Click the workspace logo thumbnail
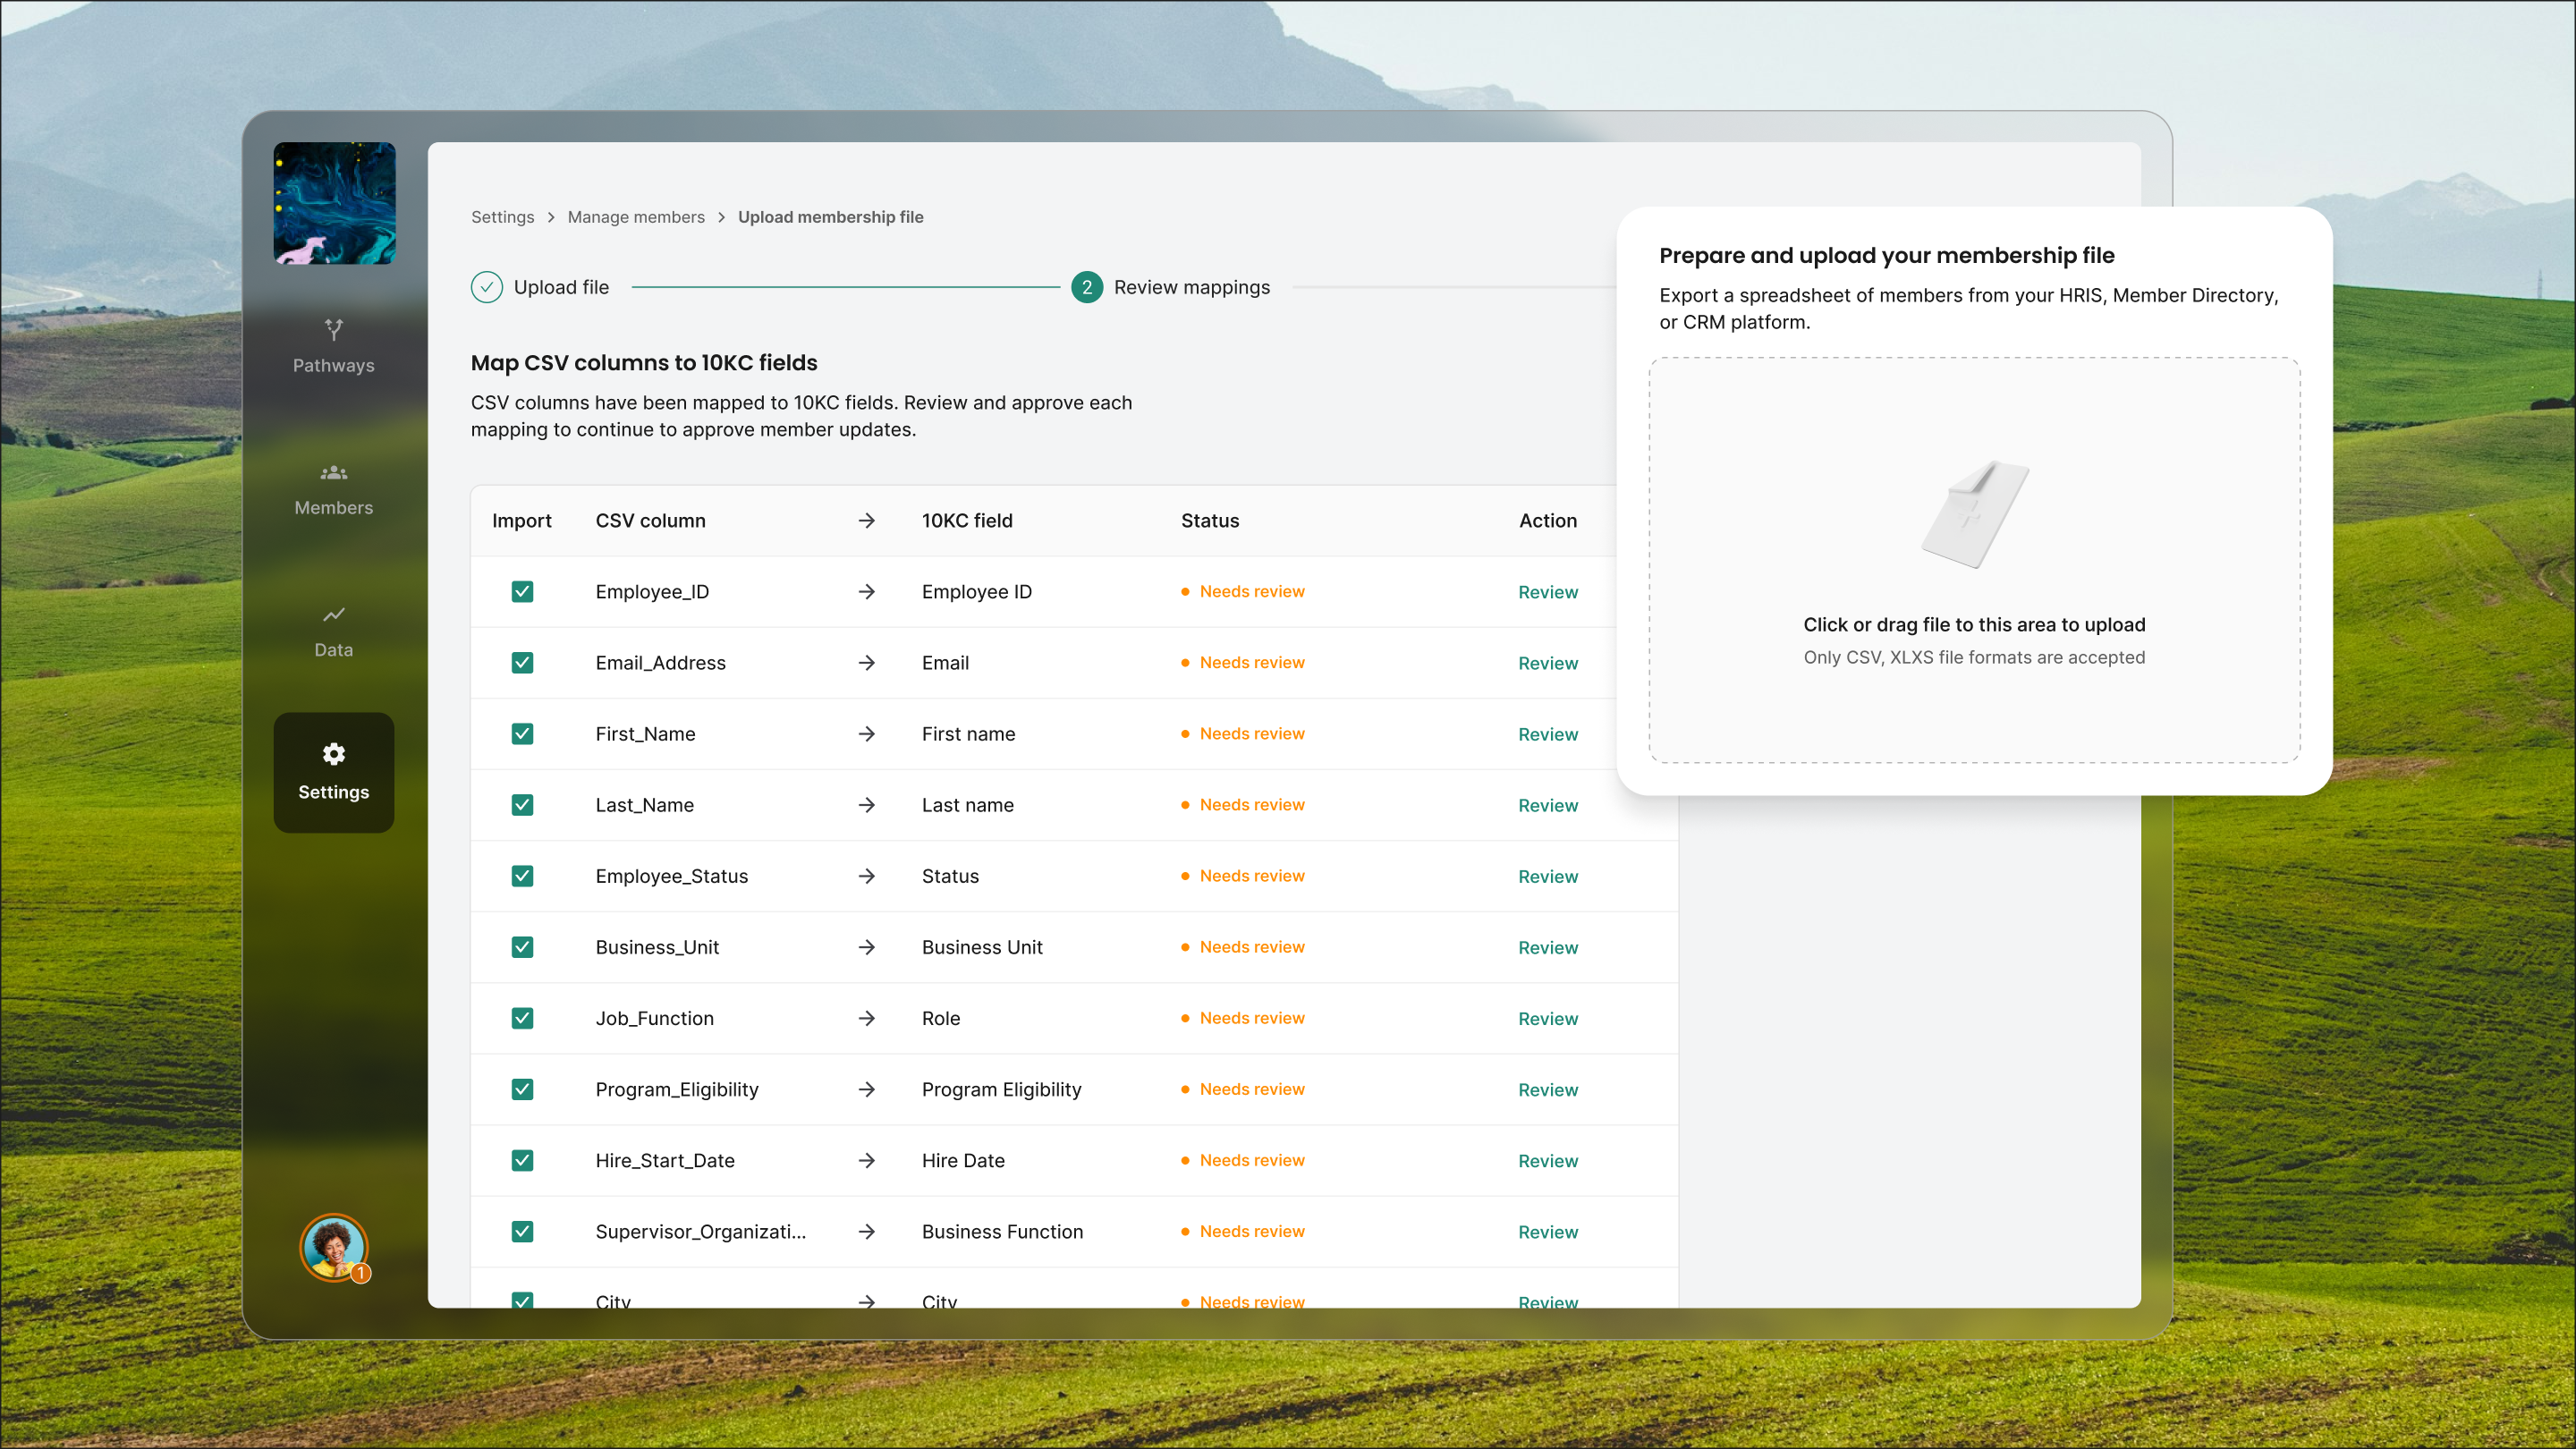The image size is (2576, 1449). point(335,203)
